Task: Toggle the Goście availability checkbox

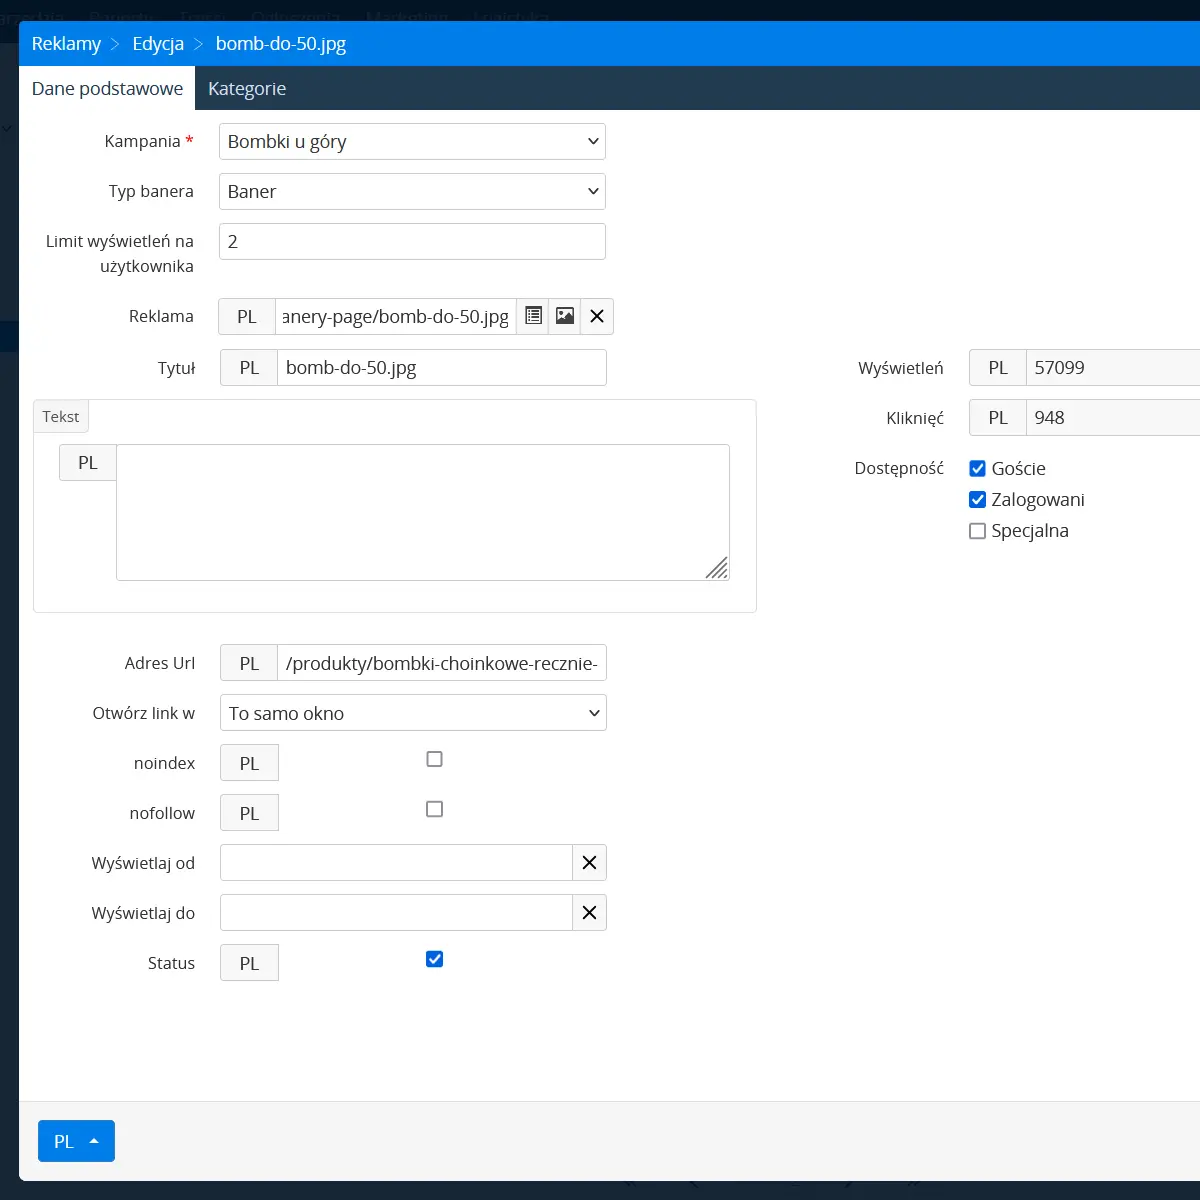Action: point(978,468)
